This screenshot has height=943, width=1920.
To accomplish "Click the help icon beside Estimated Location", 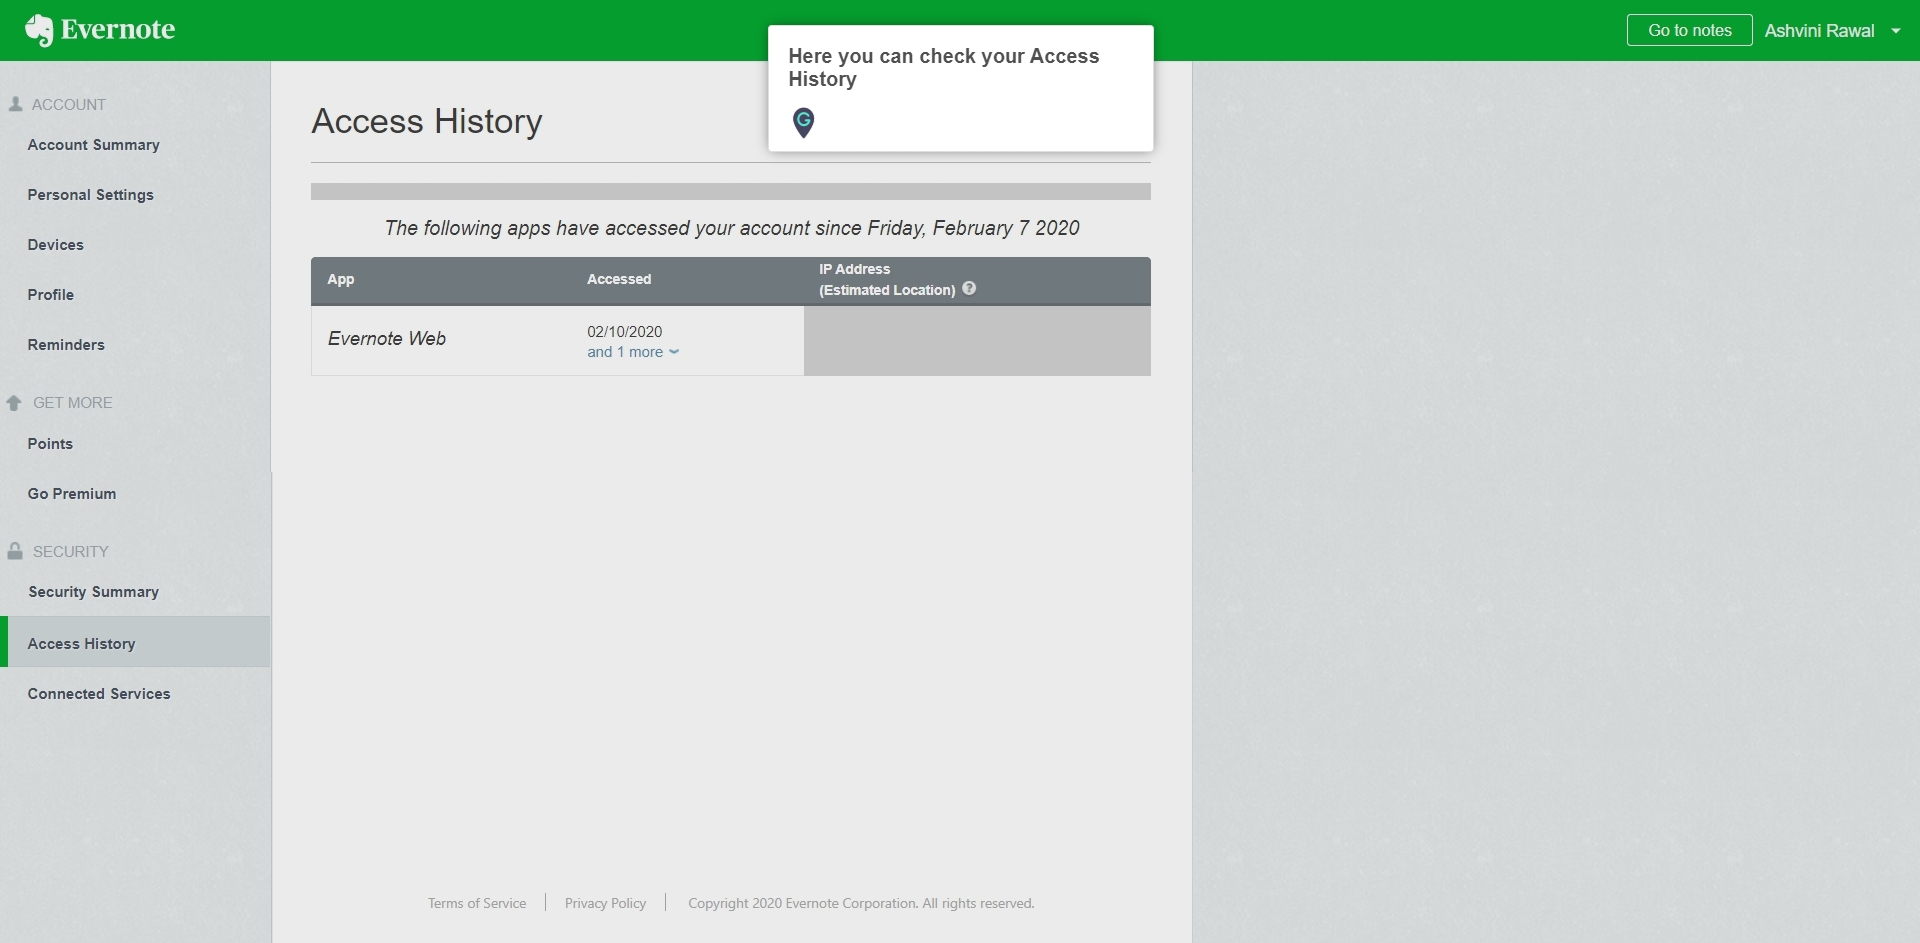I will pos(969,288).
